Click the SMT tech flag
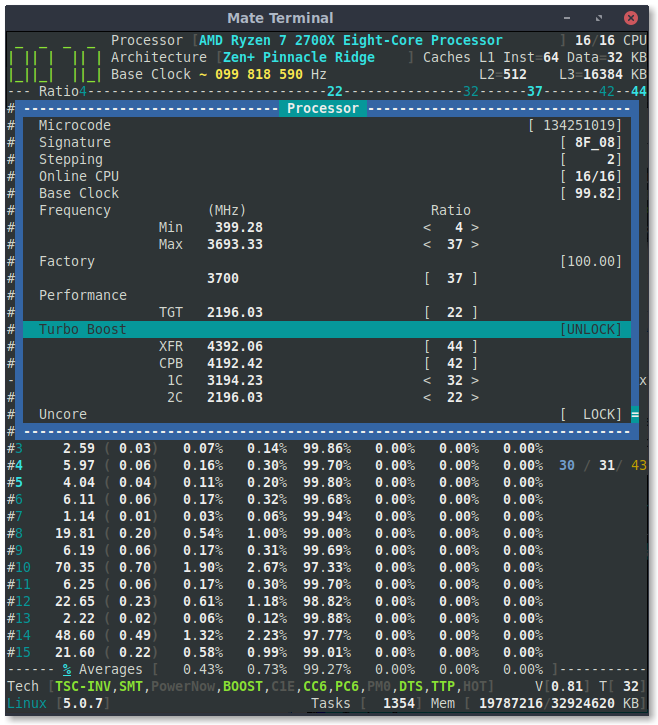The width and height of the screenshot is (658, 725). (131, 686)
